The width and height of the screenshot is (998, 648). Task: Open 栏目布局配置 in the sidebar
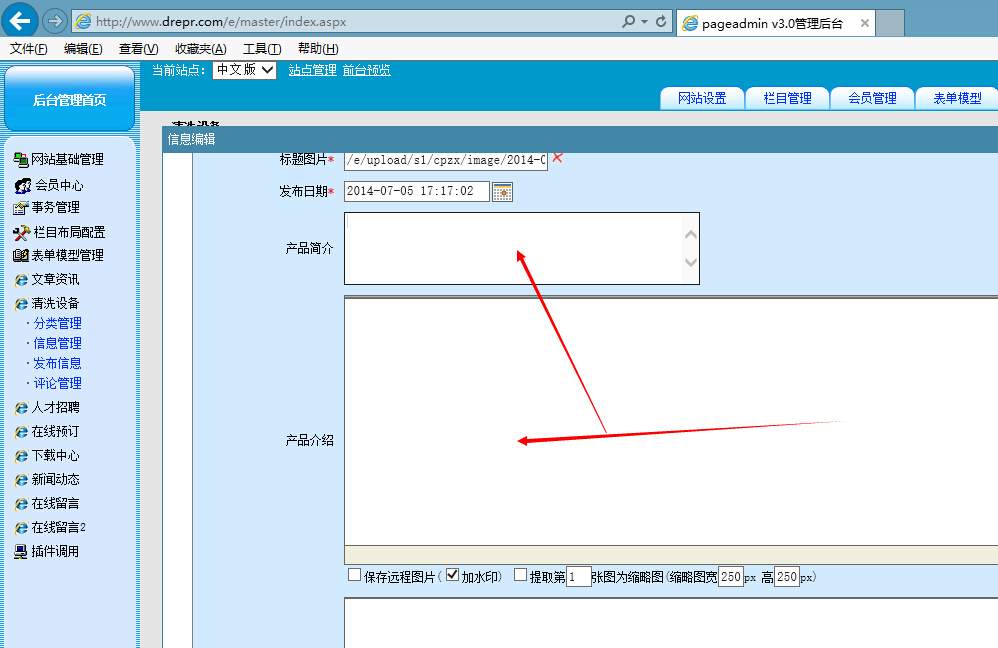pyautogui.click(x=68, y=232)
